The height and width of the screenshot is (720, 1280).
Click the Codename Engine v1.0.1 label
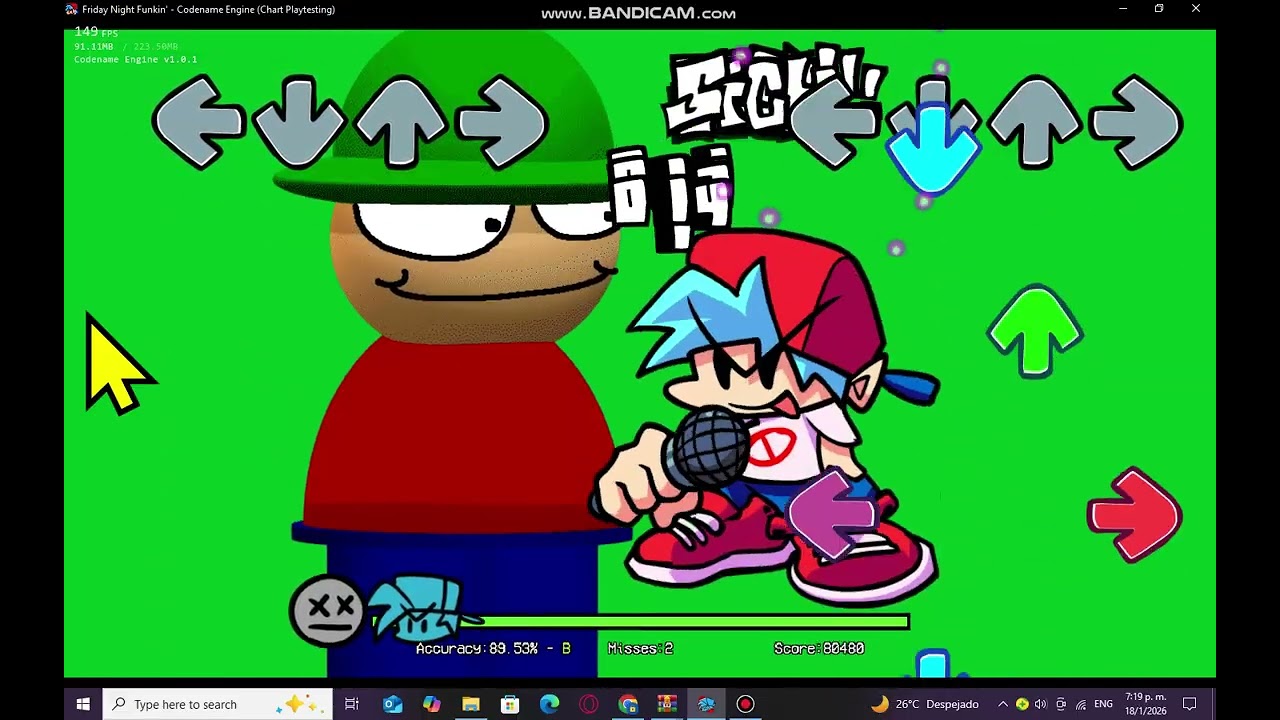(135, 60)
